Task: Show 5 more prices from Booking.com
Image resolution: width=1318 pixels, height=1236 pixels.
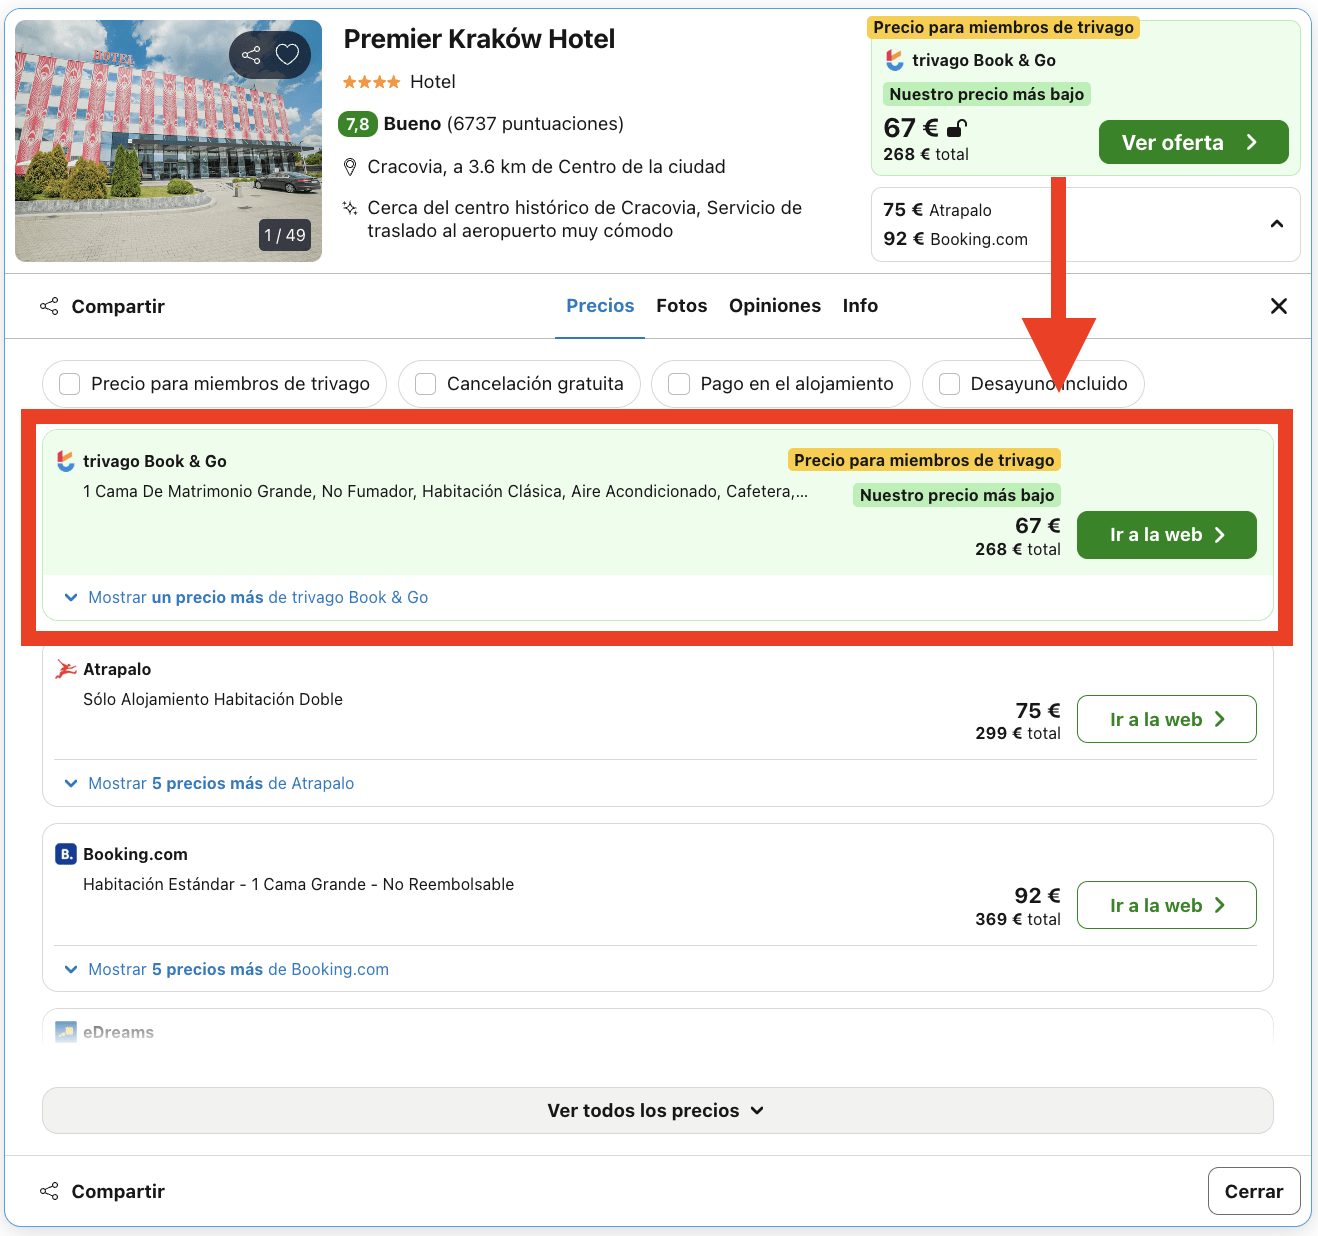Action: coord(226,969)
